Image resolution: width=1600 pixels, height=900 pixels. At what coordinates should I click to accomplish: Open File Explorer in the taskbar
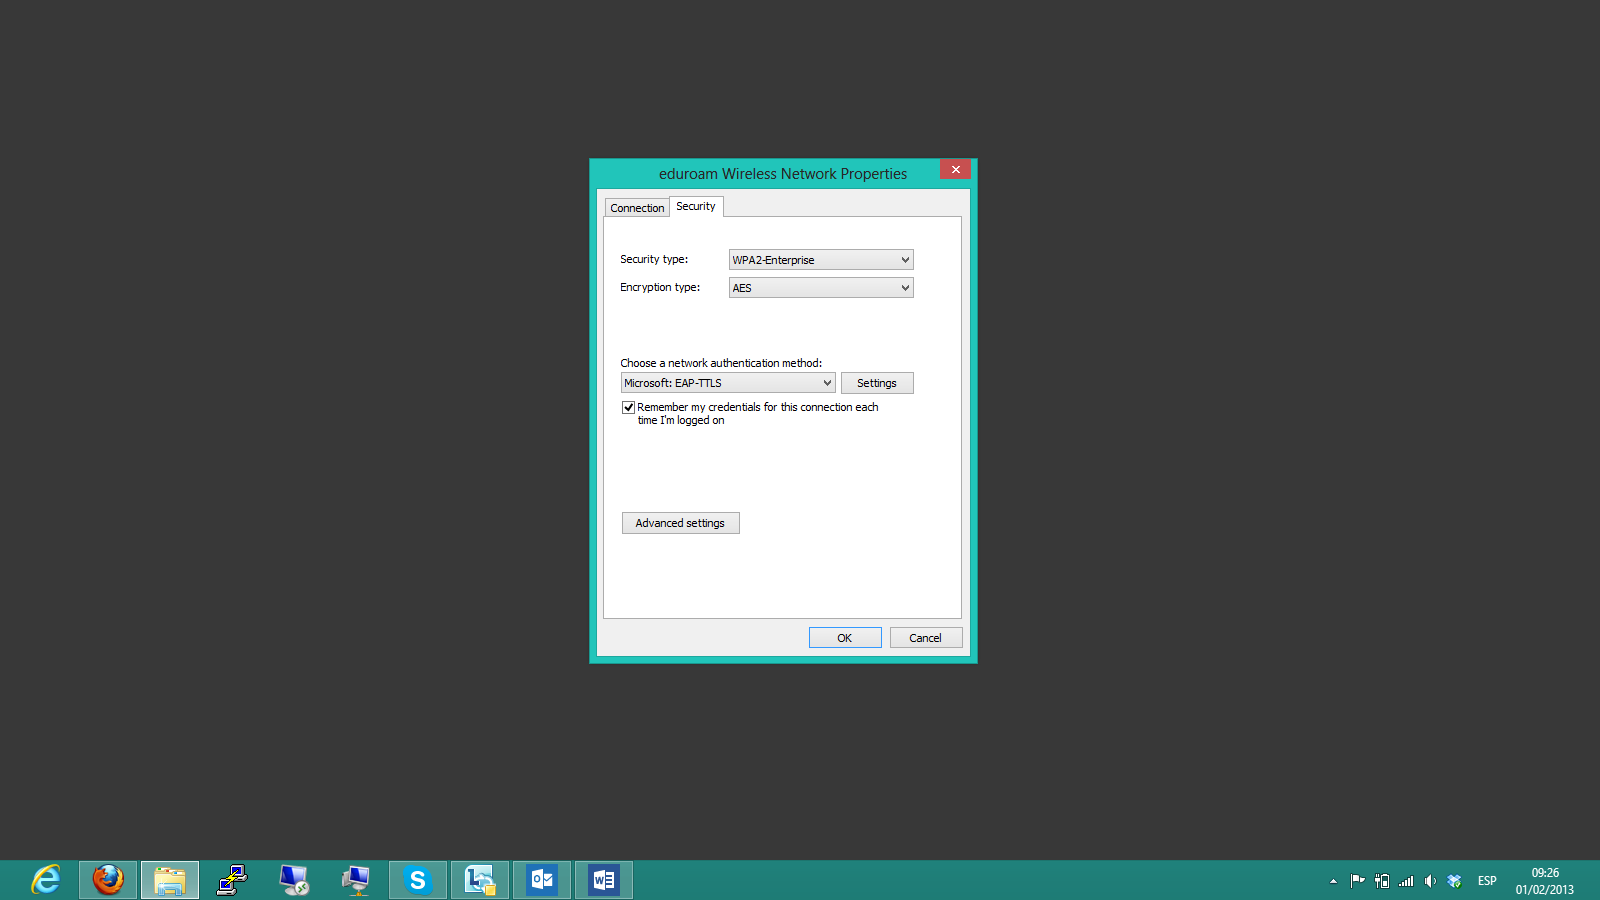tap(170, 880)
